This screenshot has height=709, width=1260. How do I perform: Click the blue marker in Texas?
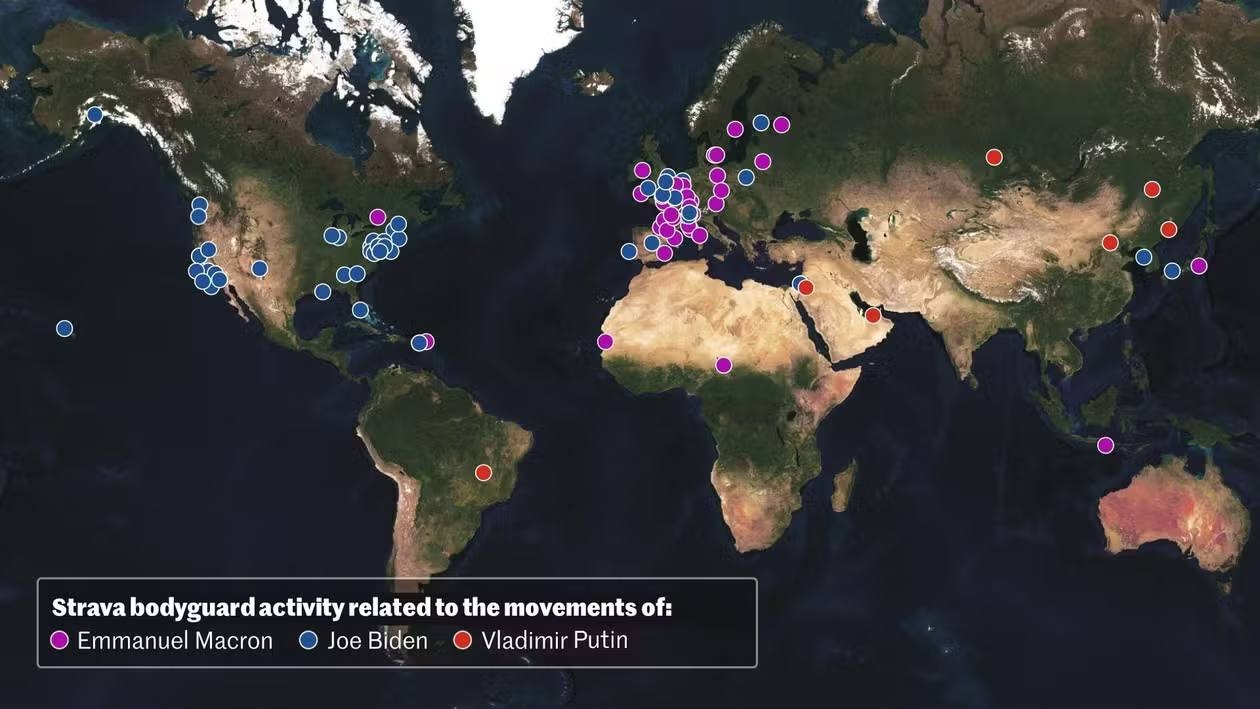[x=322, y=291]
